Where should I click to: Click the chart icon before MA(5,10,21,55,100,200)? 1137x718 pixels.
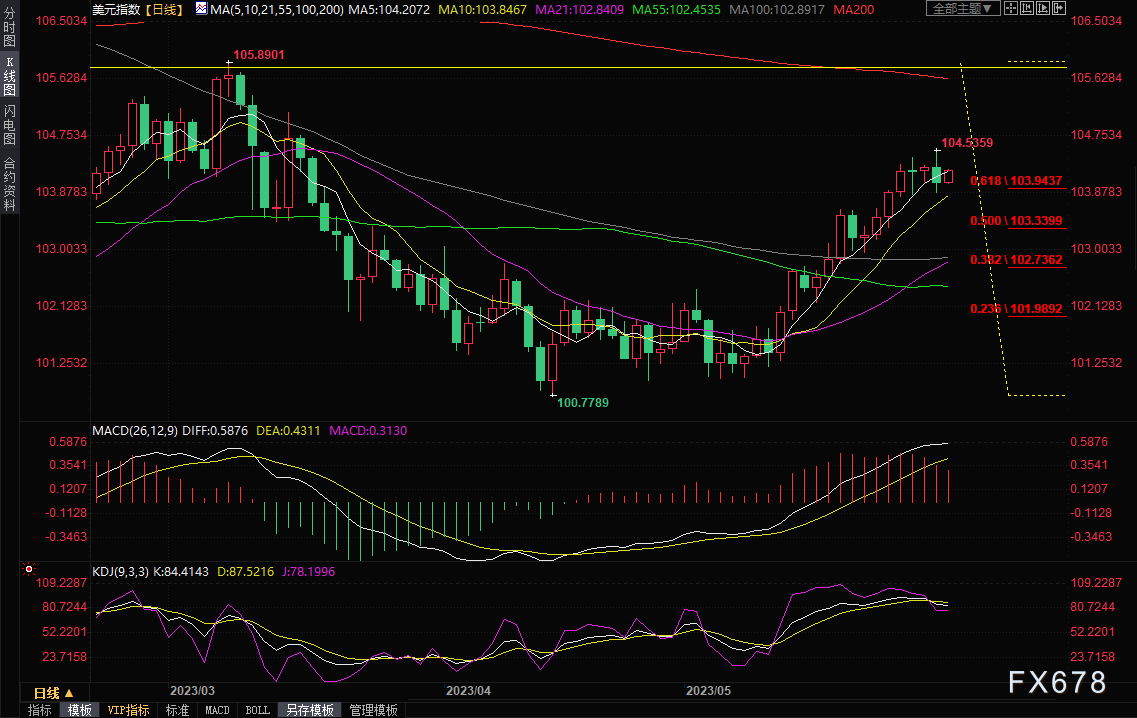tap(201, 9)
